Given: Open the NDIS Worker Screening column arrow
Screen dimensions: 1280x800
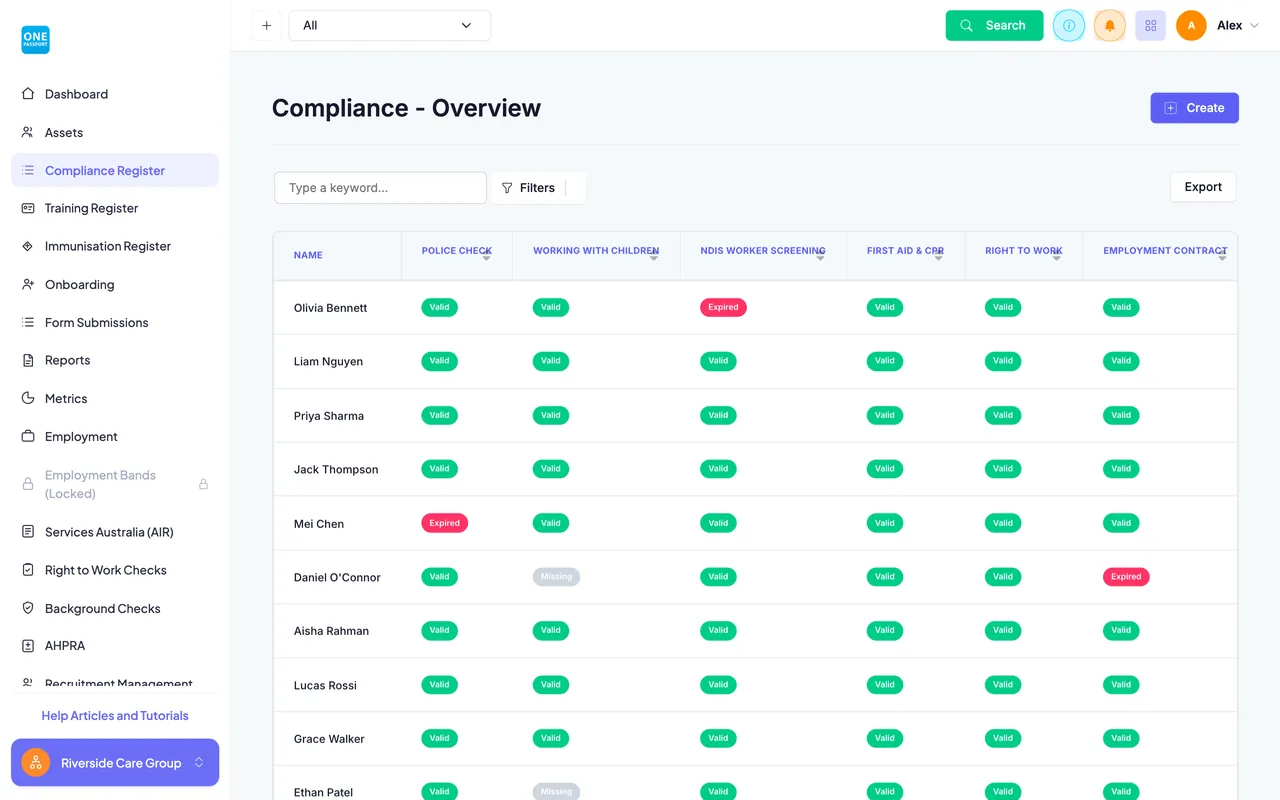Looking at the screenshot, I should point(820,258).
